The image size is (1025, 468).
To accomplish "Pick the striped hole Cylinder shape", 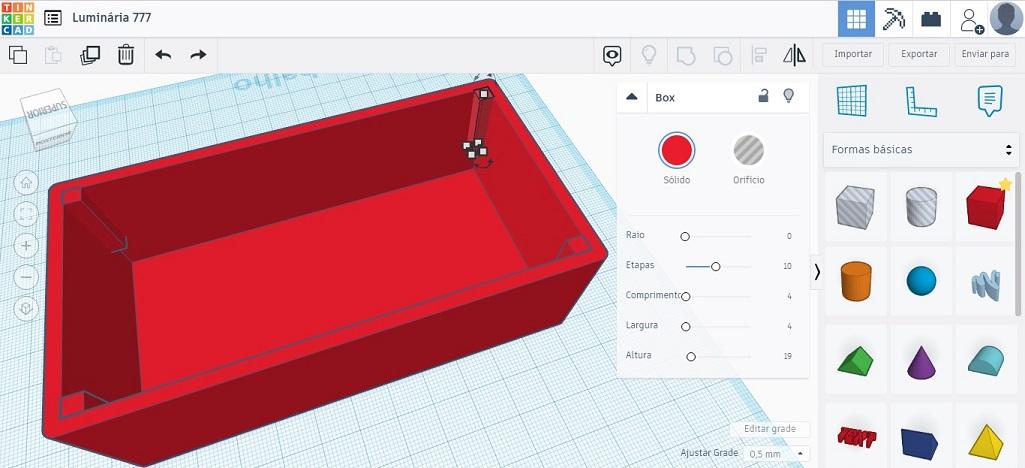I will [x=921, y=206].
